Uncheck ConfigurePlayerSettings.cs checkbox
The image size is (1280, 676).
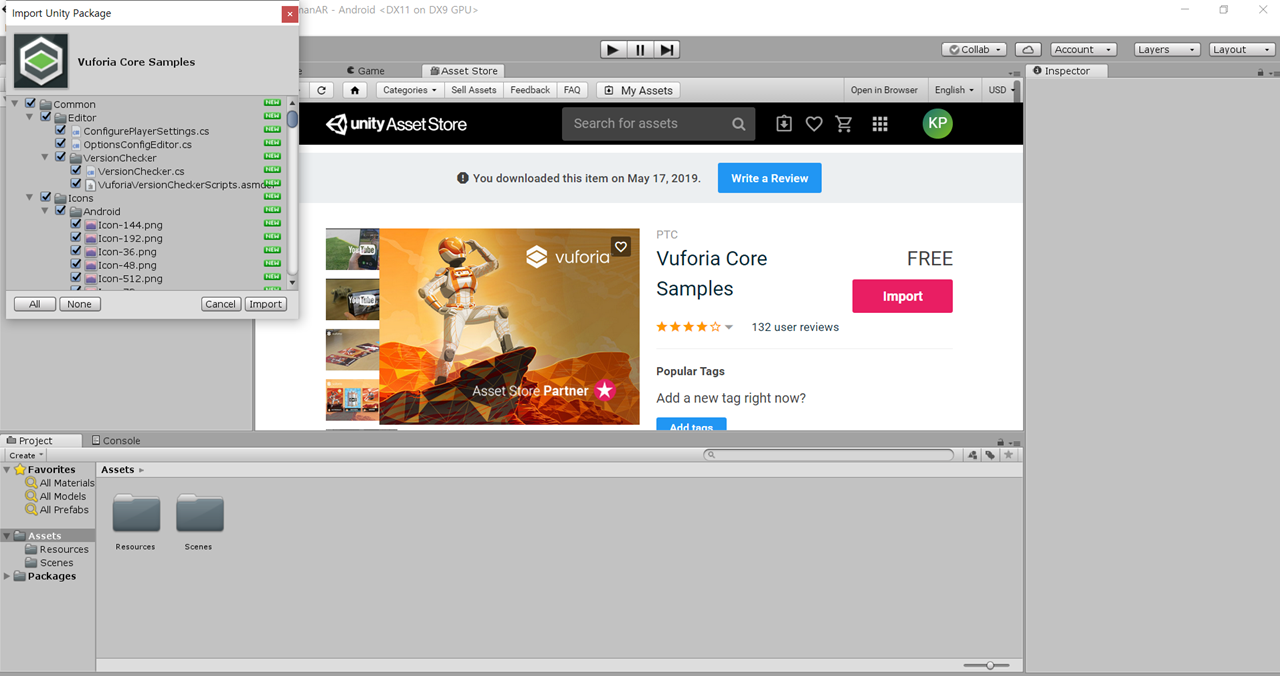[61, 130]
